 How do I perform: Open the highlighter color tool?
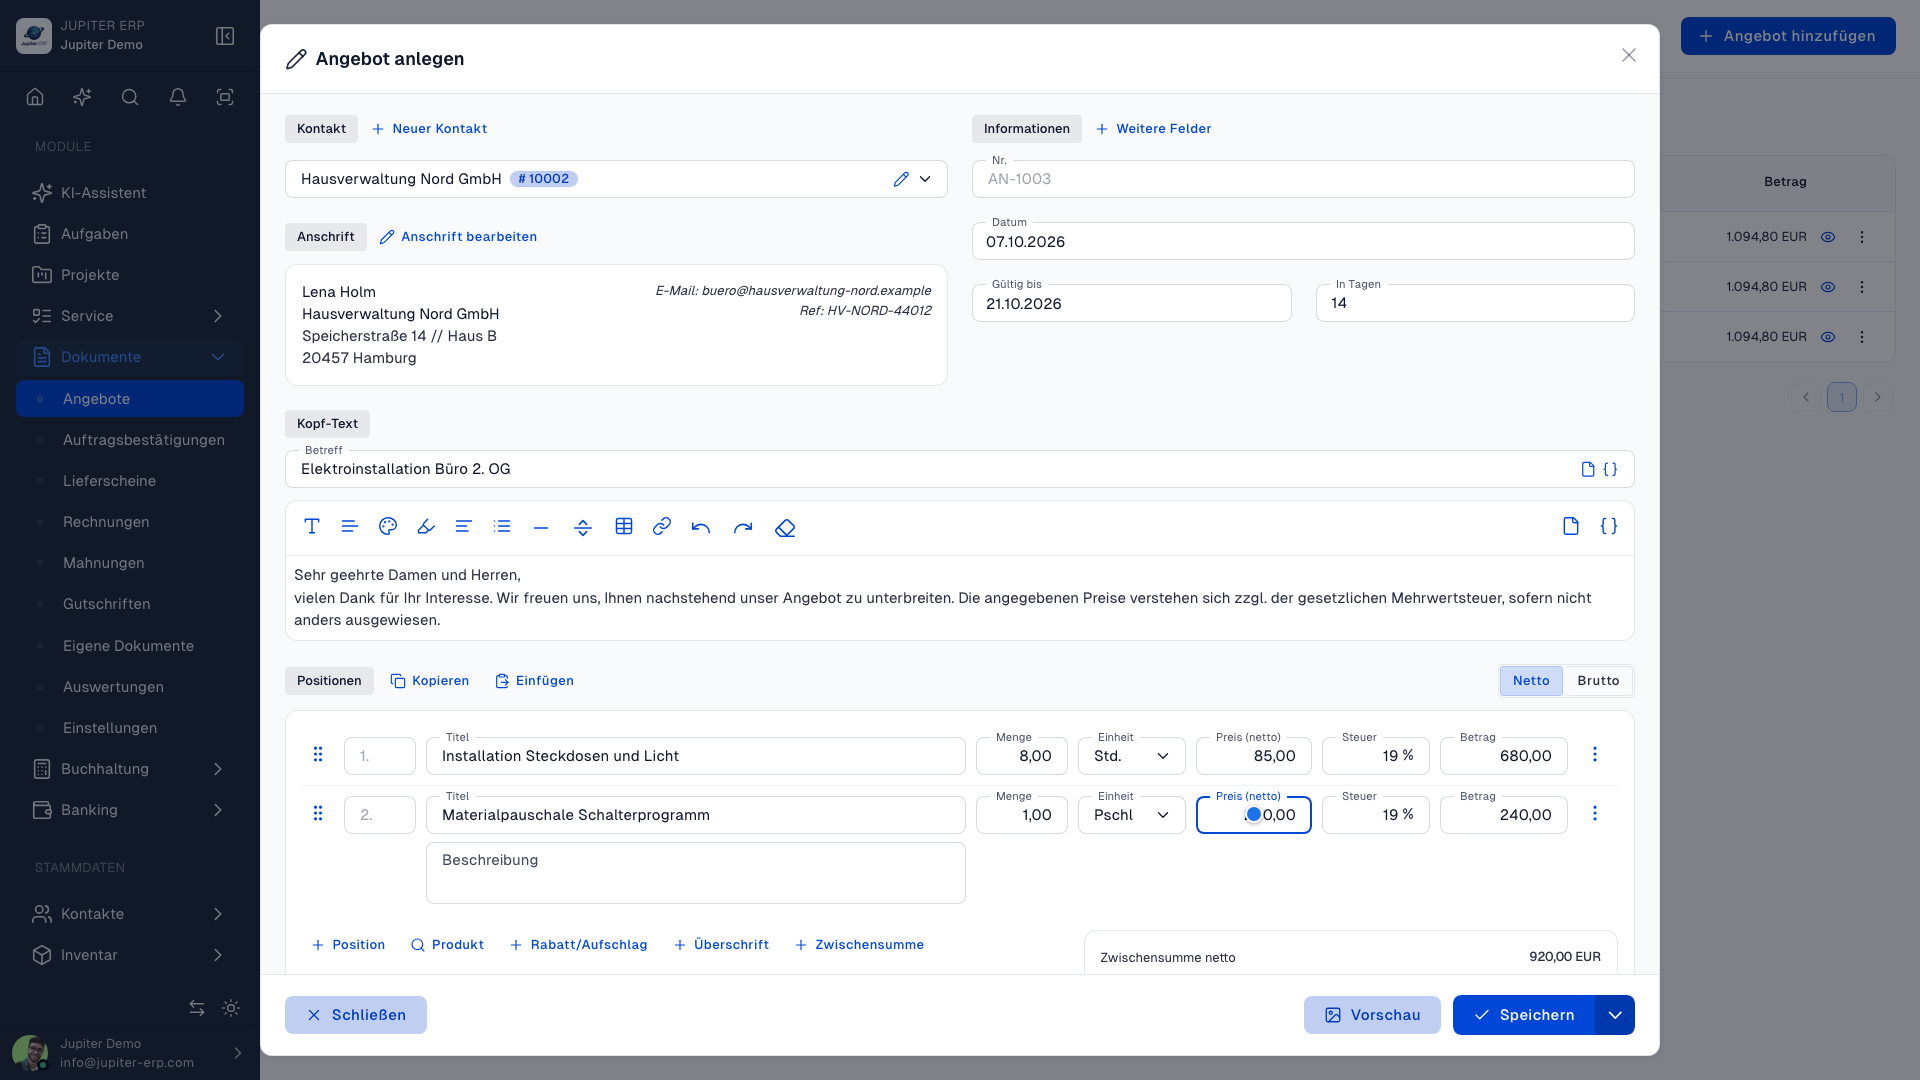click(426, 526)
